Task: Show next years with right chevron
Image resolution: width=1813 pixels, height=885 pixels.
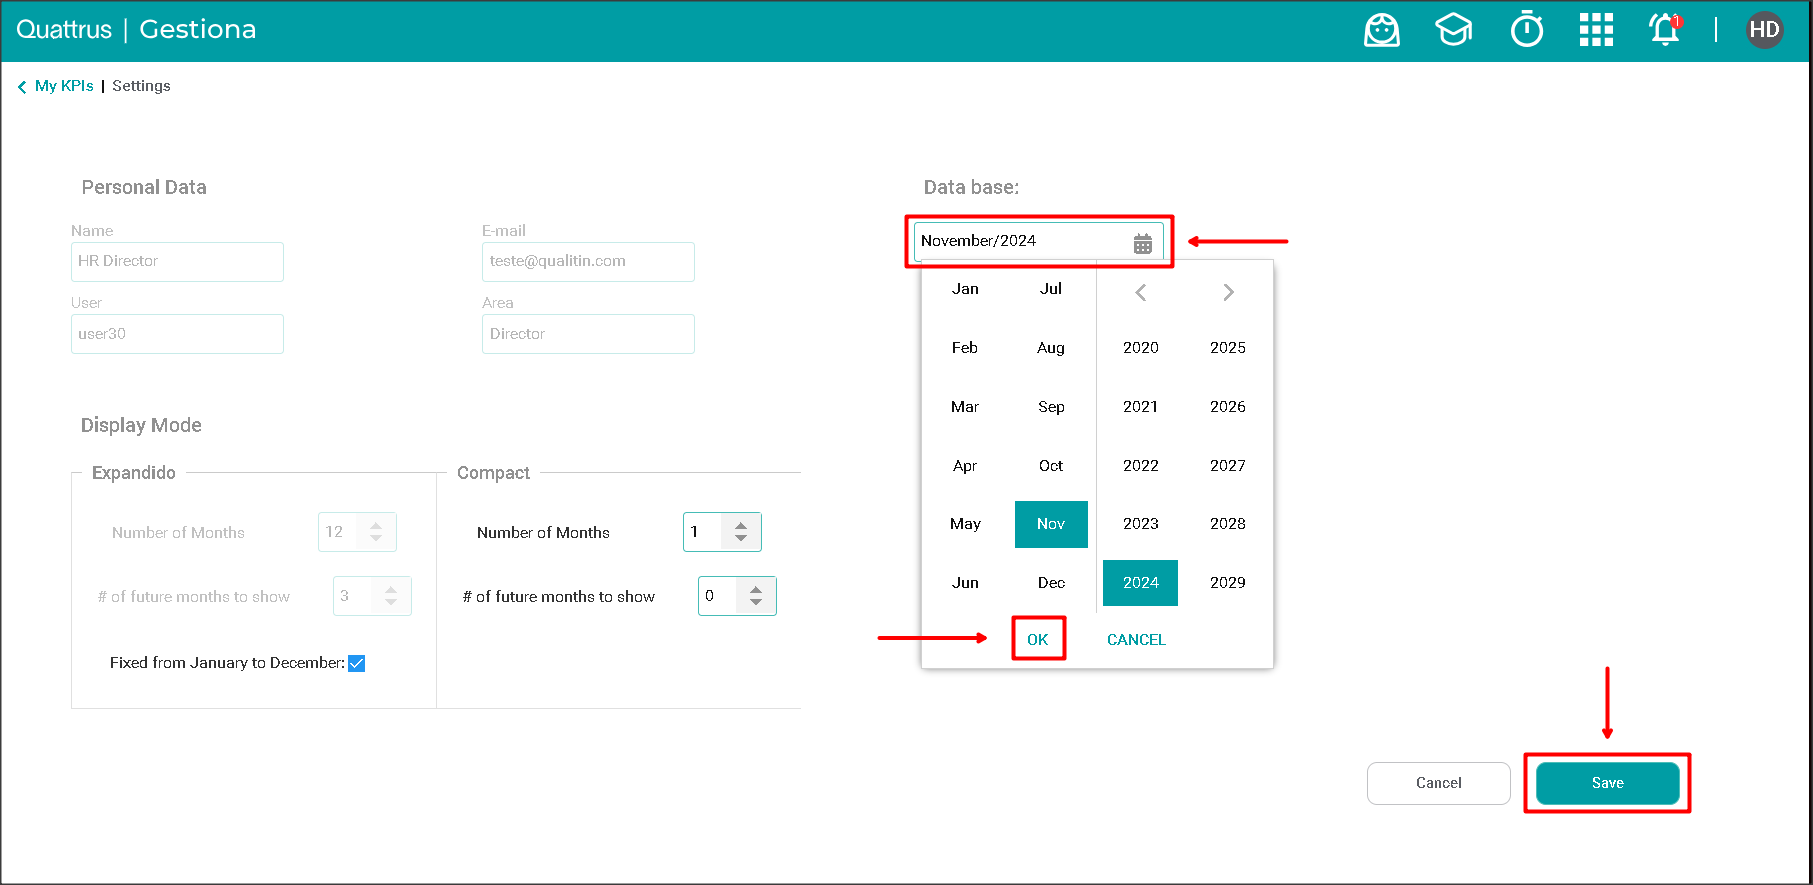Action: (1228, 293)
